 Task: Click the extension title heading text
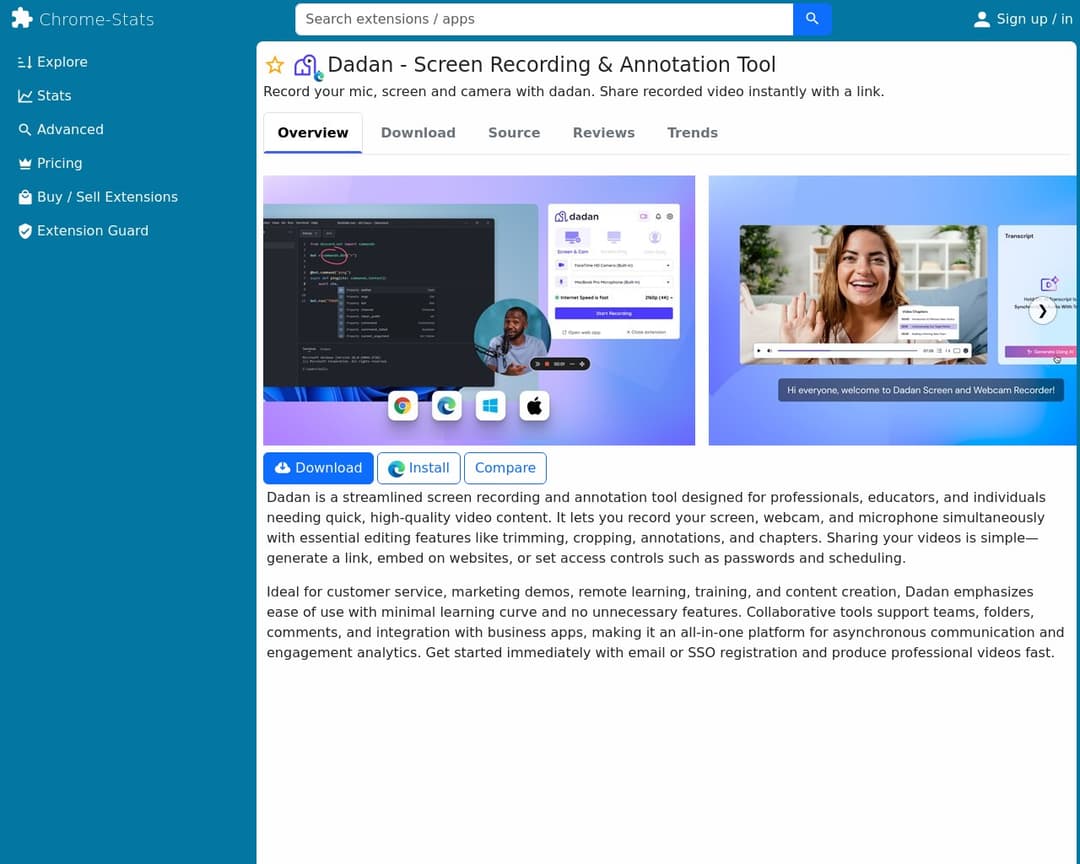click(x=552, y=64)
